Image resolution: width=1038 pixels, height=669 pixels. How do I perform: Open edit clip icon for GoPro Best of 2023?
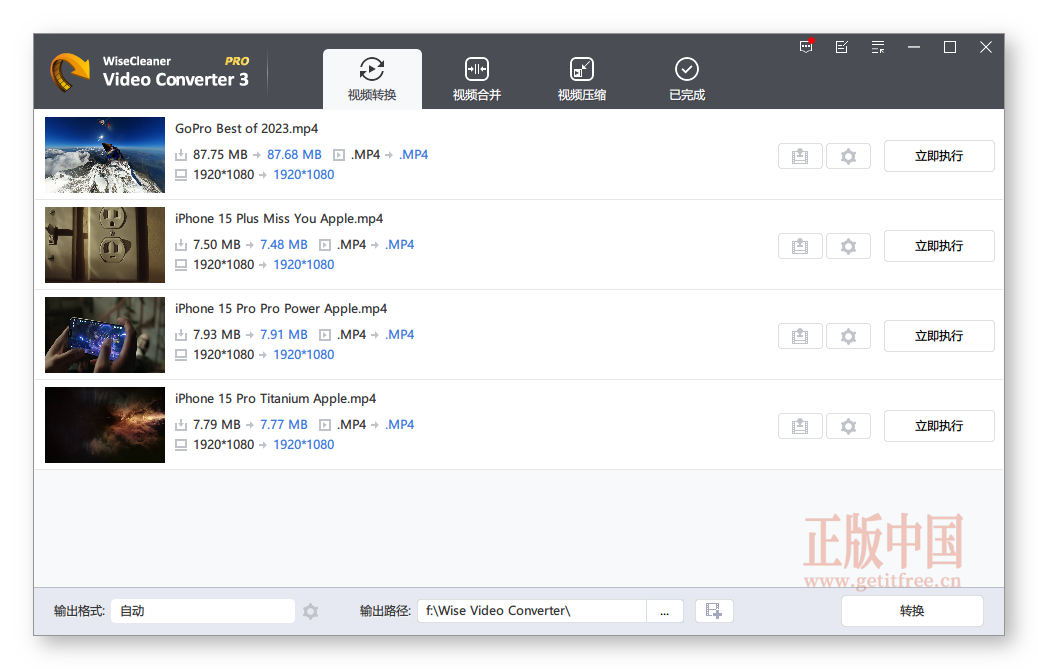coord(800,156)
